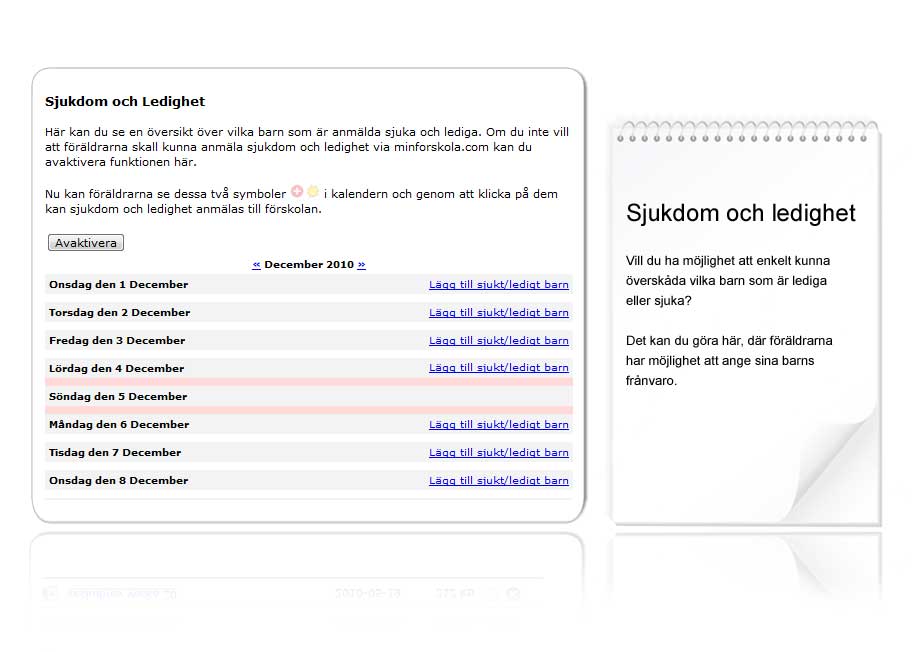Click the Avaktivera button
The image size is (915, 652).
click(86, 243)
